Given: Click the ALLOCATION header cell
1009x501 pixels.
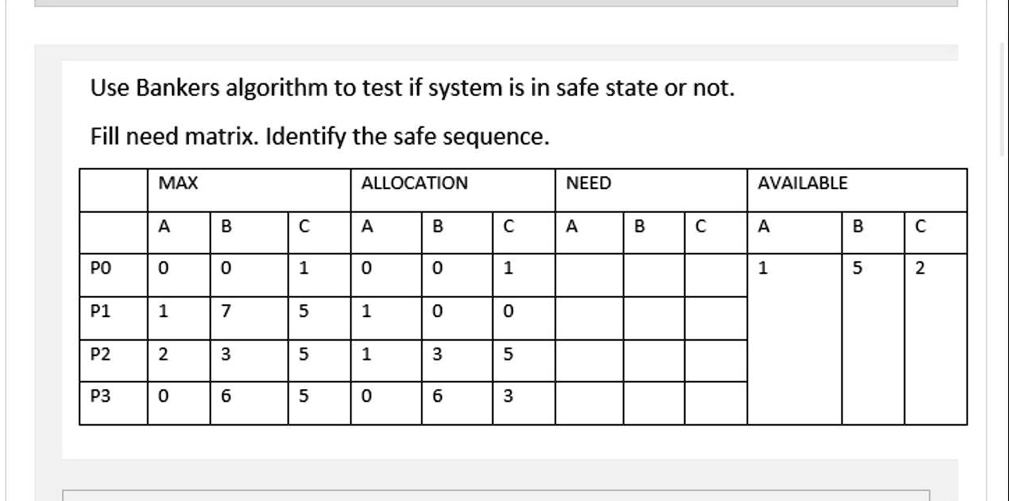Looking at the screenshot, I should click(x=453, y=190).
